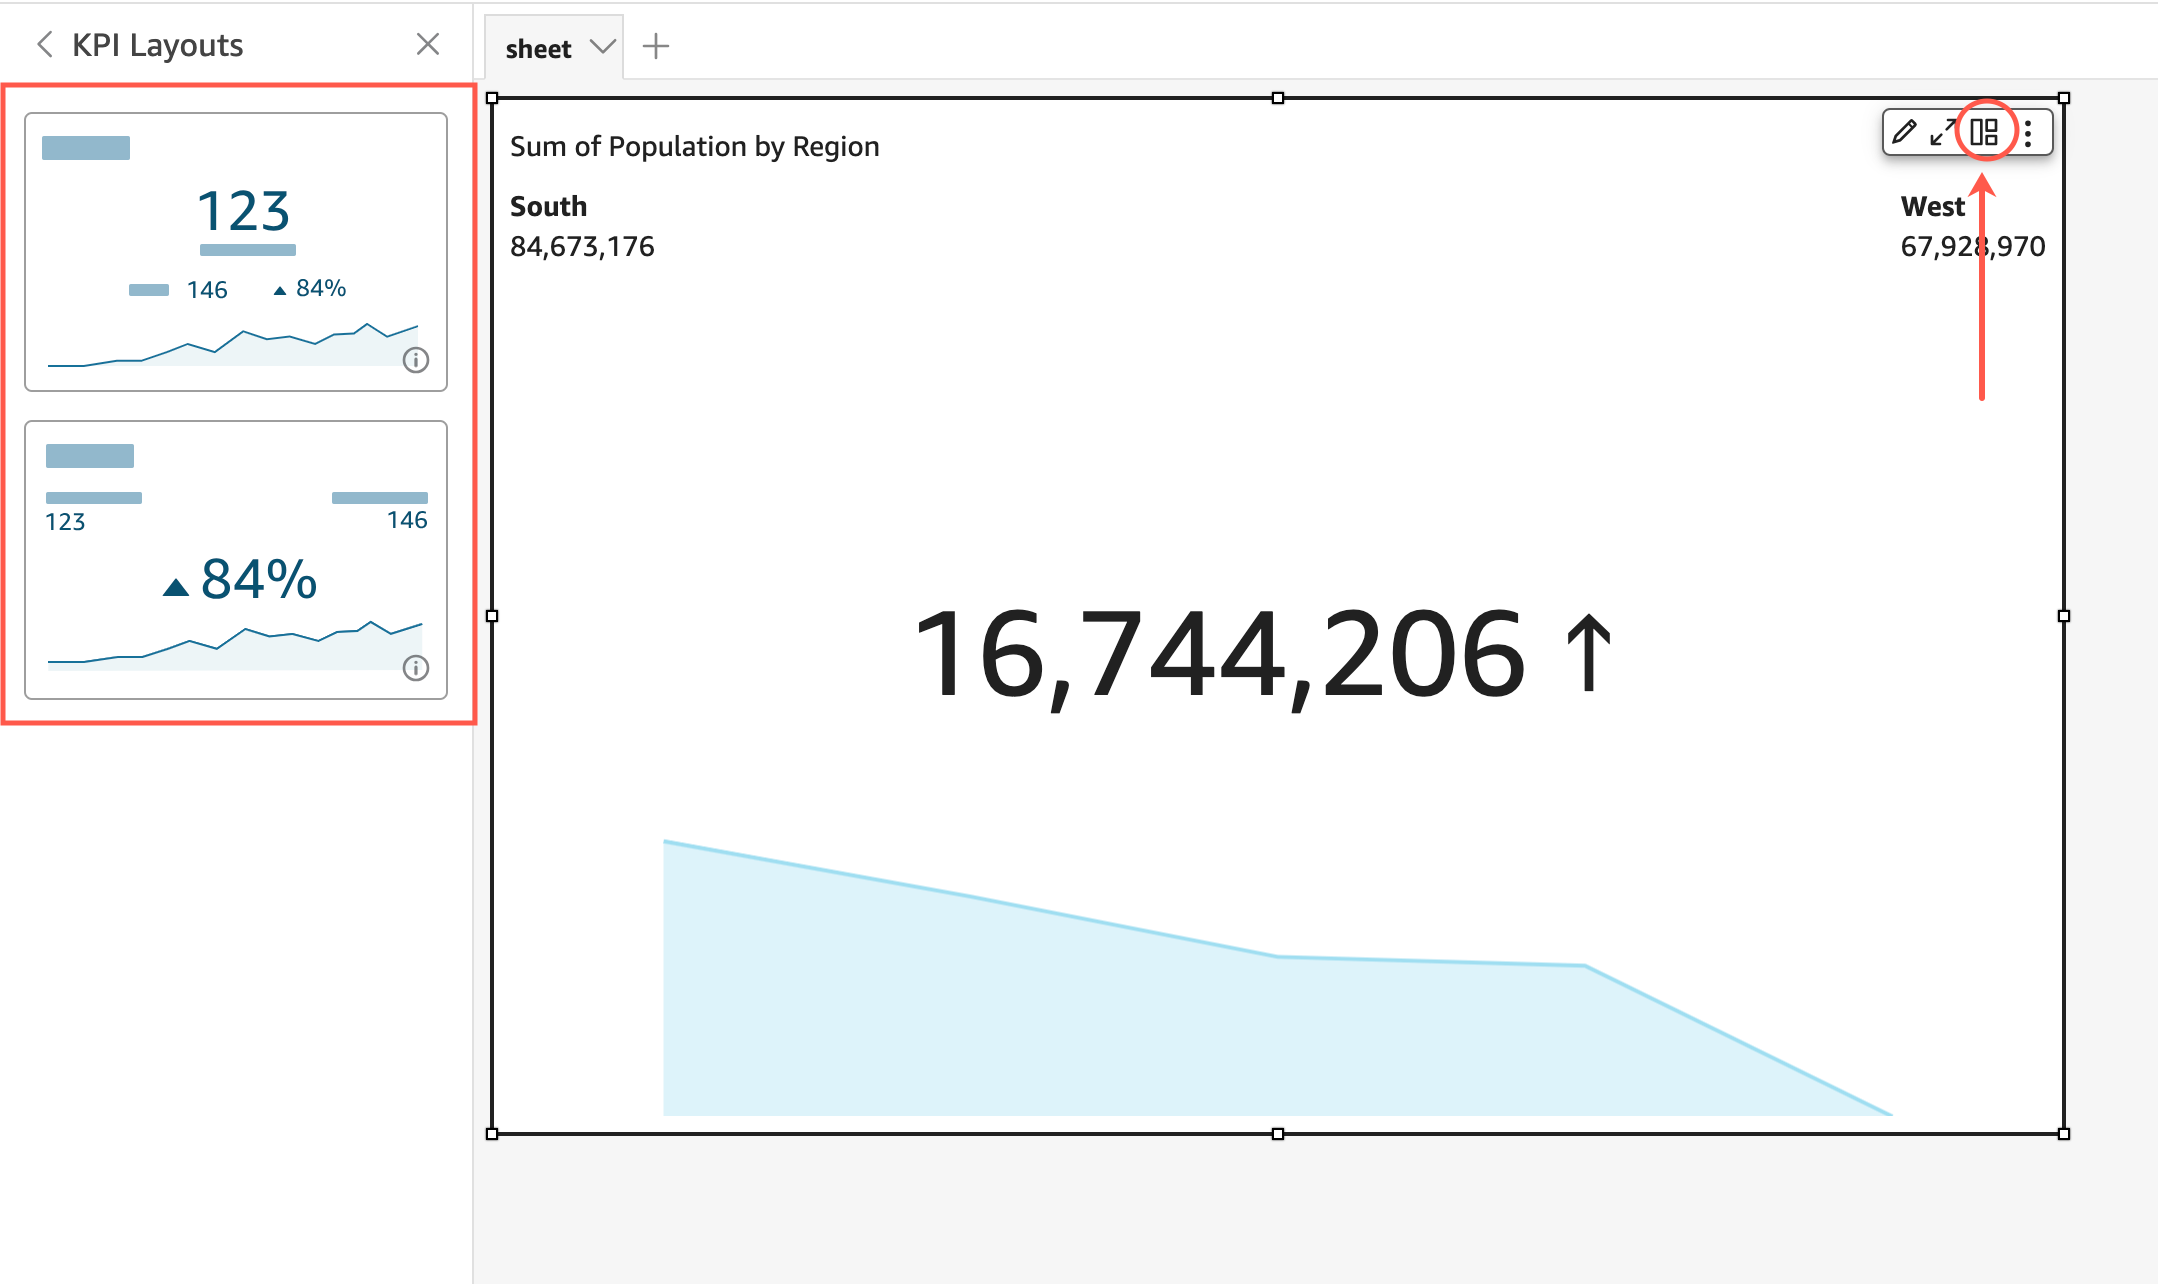Switch to the sheet tab
Viewport: 2158px width, 1284px height.
pyautogui.click(x=540, y=46)
